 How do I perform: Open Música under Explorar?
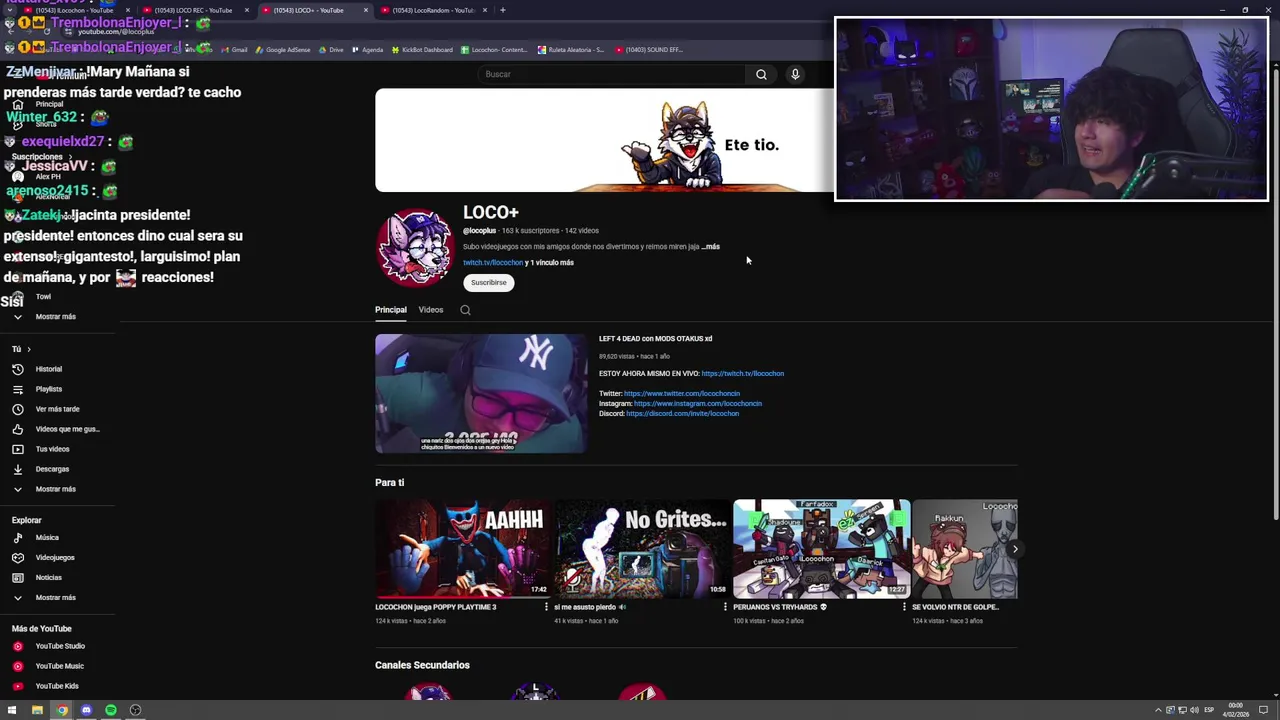pyautogui.click(x=47, y=537)
